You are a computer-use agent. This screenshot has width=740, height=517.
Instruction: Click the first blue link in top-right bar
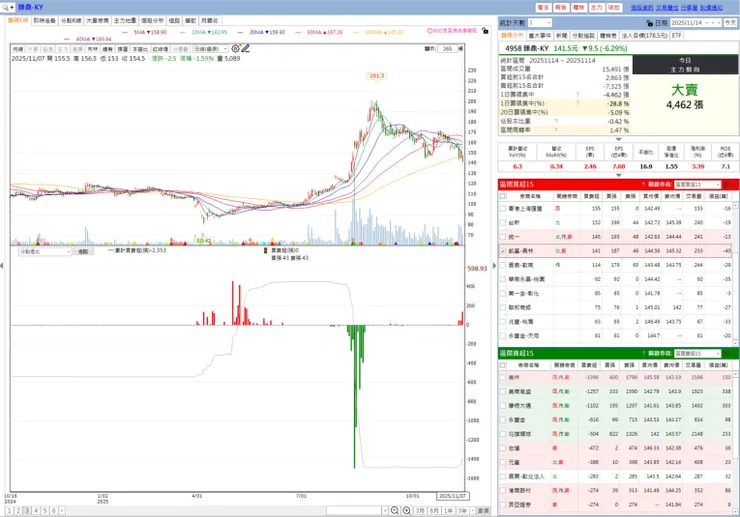click(x=642, y=8)
